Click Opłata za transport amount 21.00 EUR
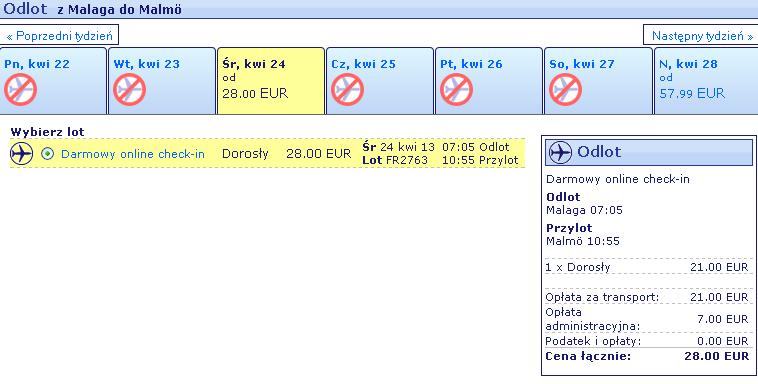758x384 pixels. click(719, 297)
